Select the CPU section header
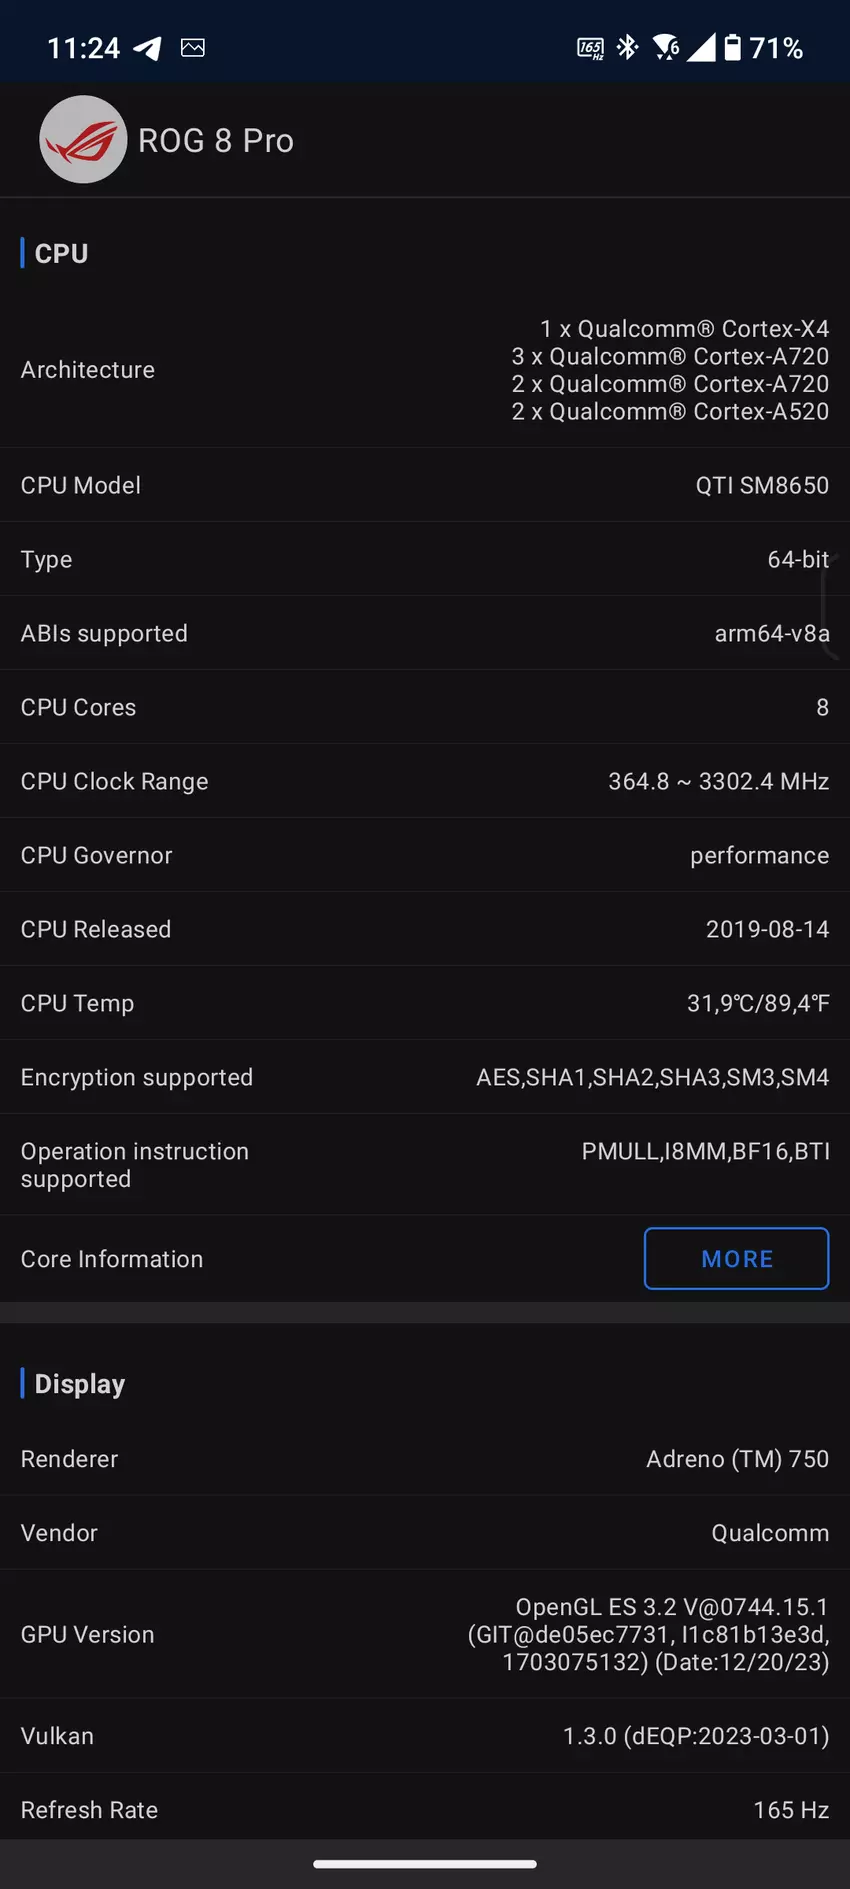The height and width of the screenshot is (1889, 850). [x=61, y=254]
